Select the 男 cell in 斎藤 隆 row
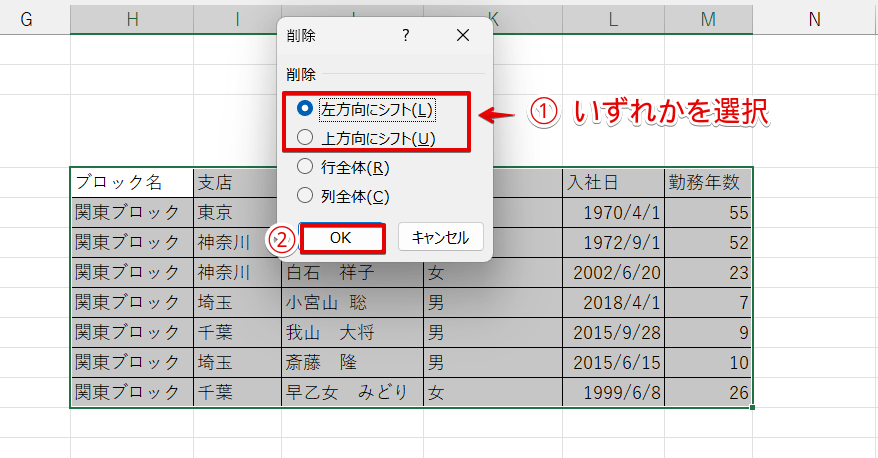This screenshot has width=878, height=458. [x=493, y=363]
